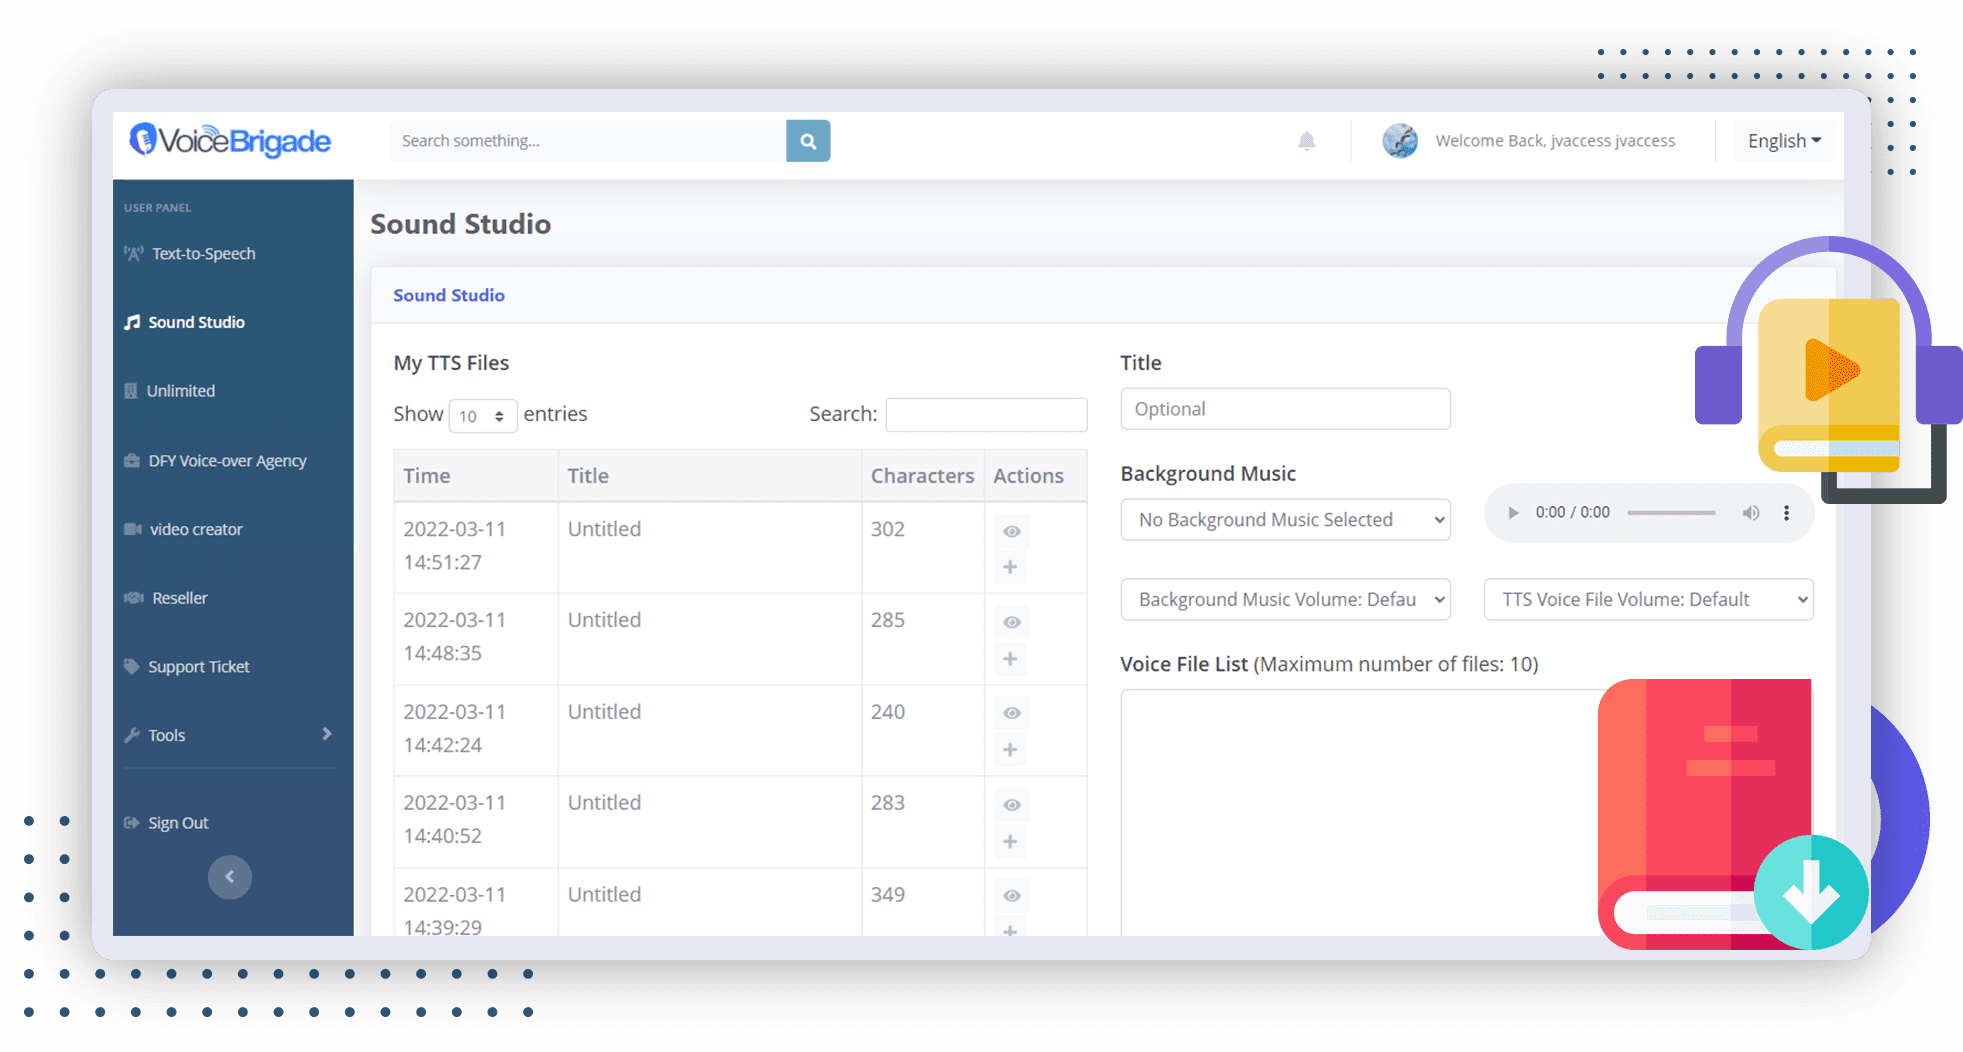The image size is (1963, 1052).
Task: Play the background music preview
Action: point(1513,513)
